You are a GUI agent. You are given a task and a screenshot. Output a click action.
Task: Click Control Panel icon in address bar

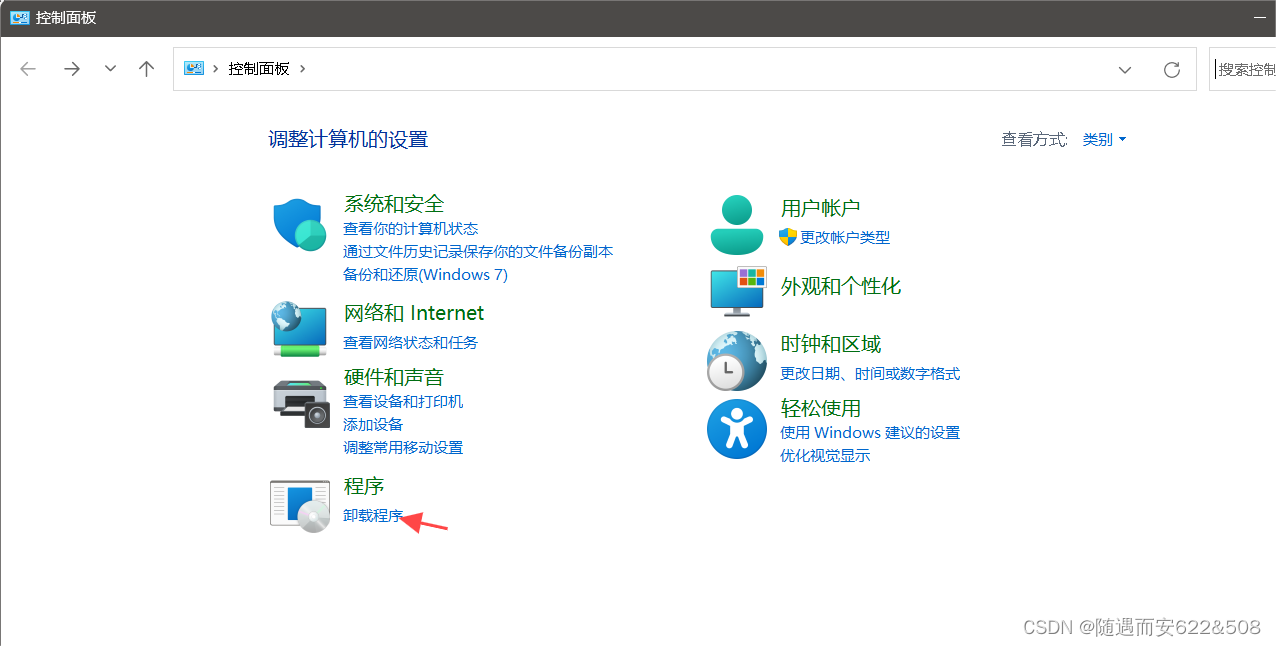(194, 68)
